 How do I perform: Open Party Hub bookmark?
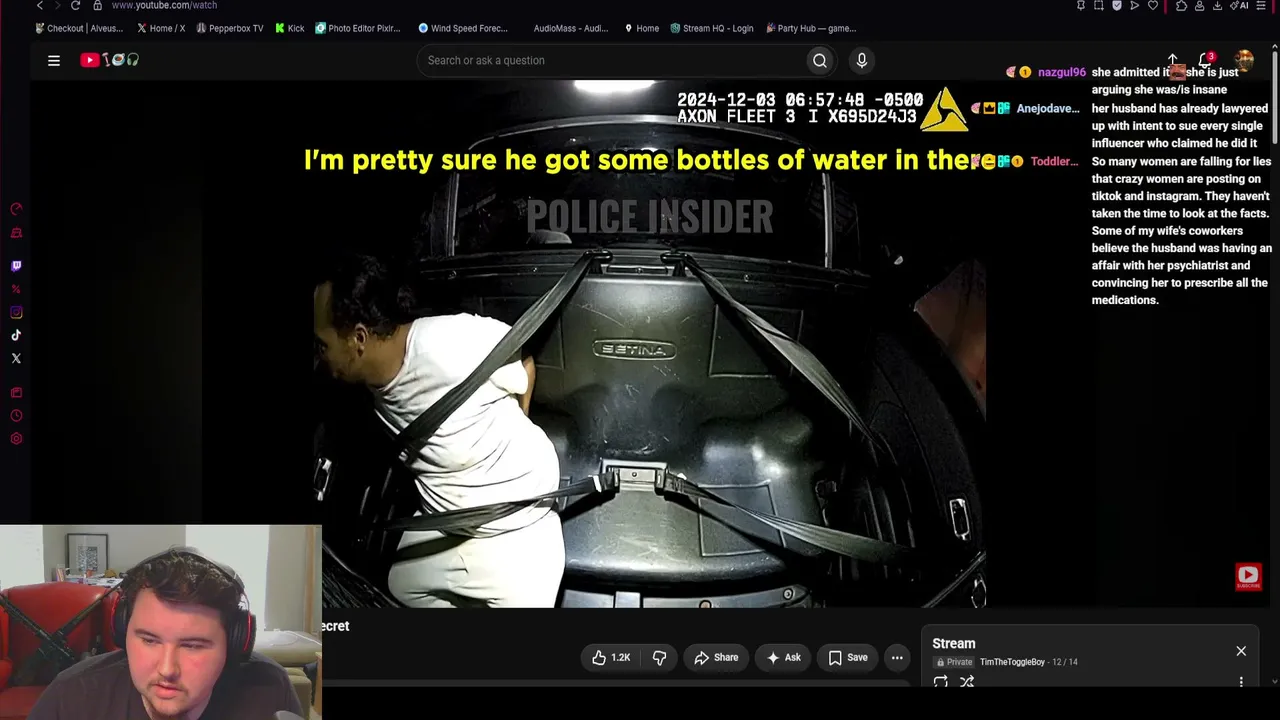pyautogui.click(x=811, y=28)
